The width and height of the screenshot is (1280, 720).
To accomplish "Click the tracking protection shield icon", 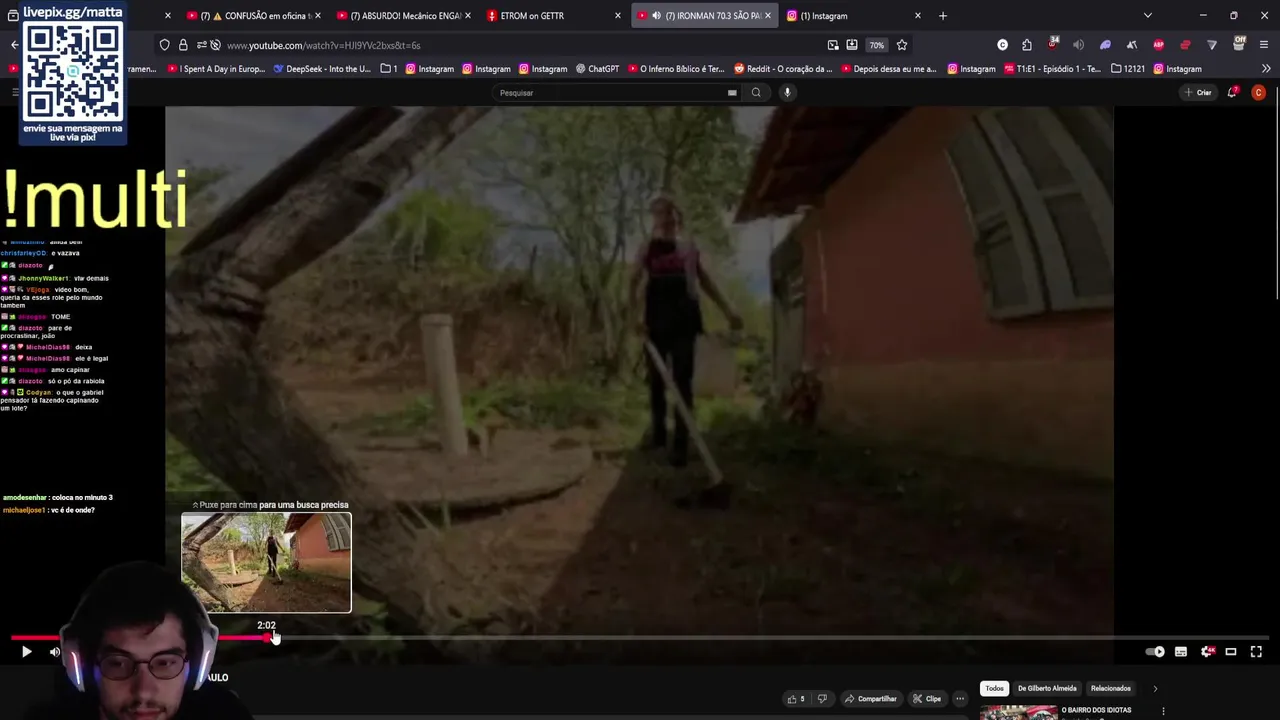I will (x=165, y=45).
